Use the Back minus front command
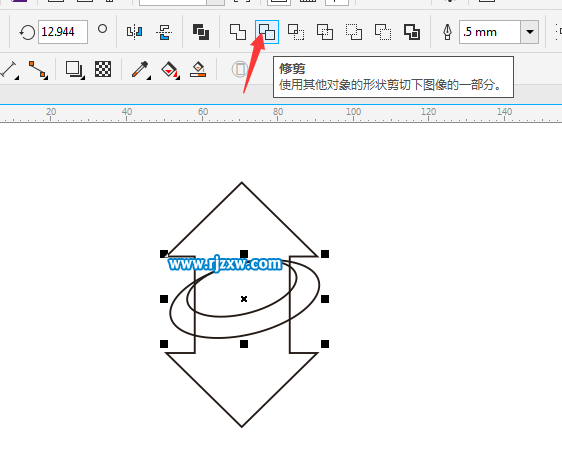 (383, 32)
